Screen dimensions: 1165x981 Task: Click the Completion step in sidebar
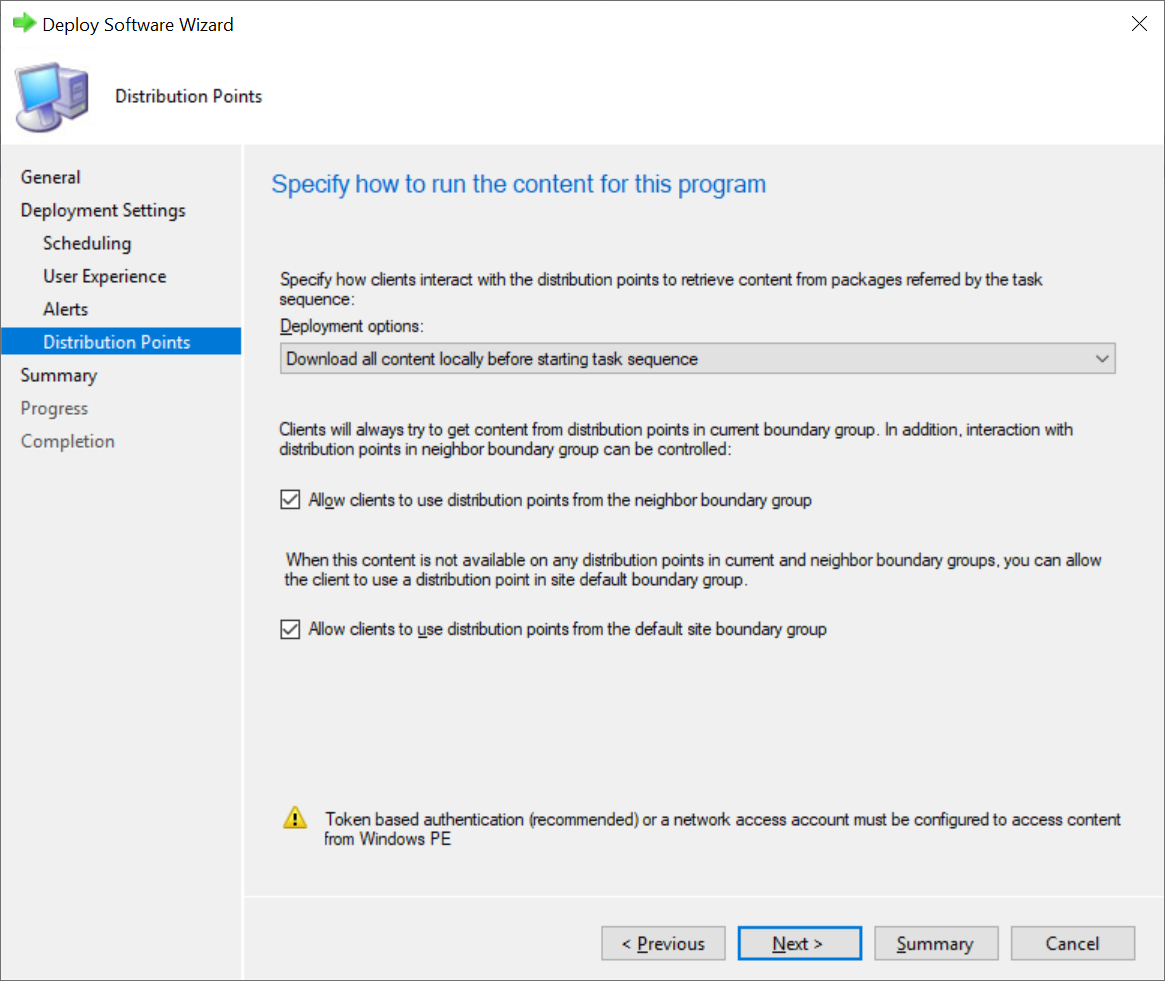[68, 441]
